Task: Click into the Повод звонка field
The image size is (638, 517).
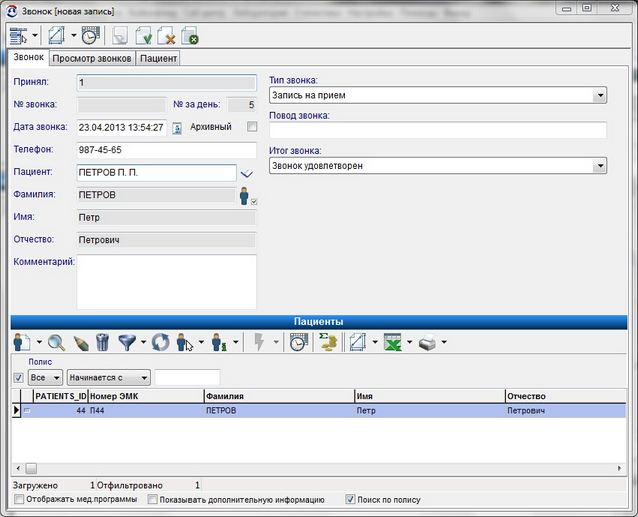Action: pos(438,130)
